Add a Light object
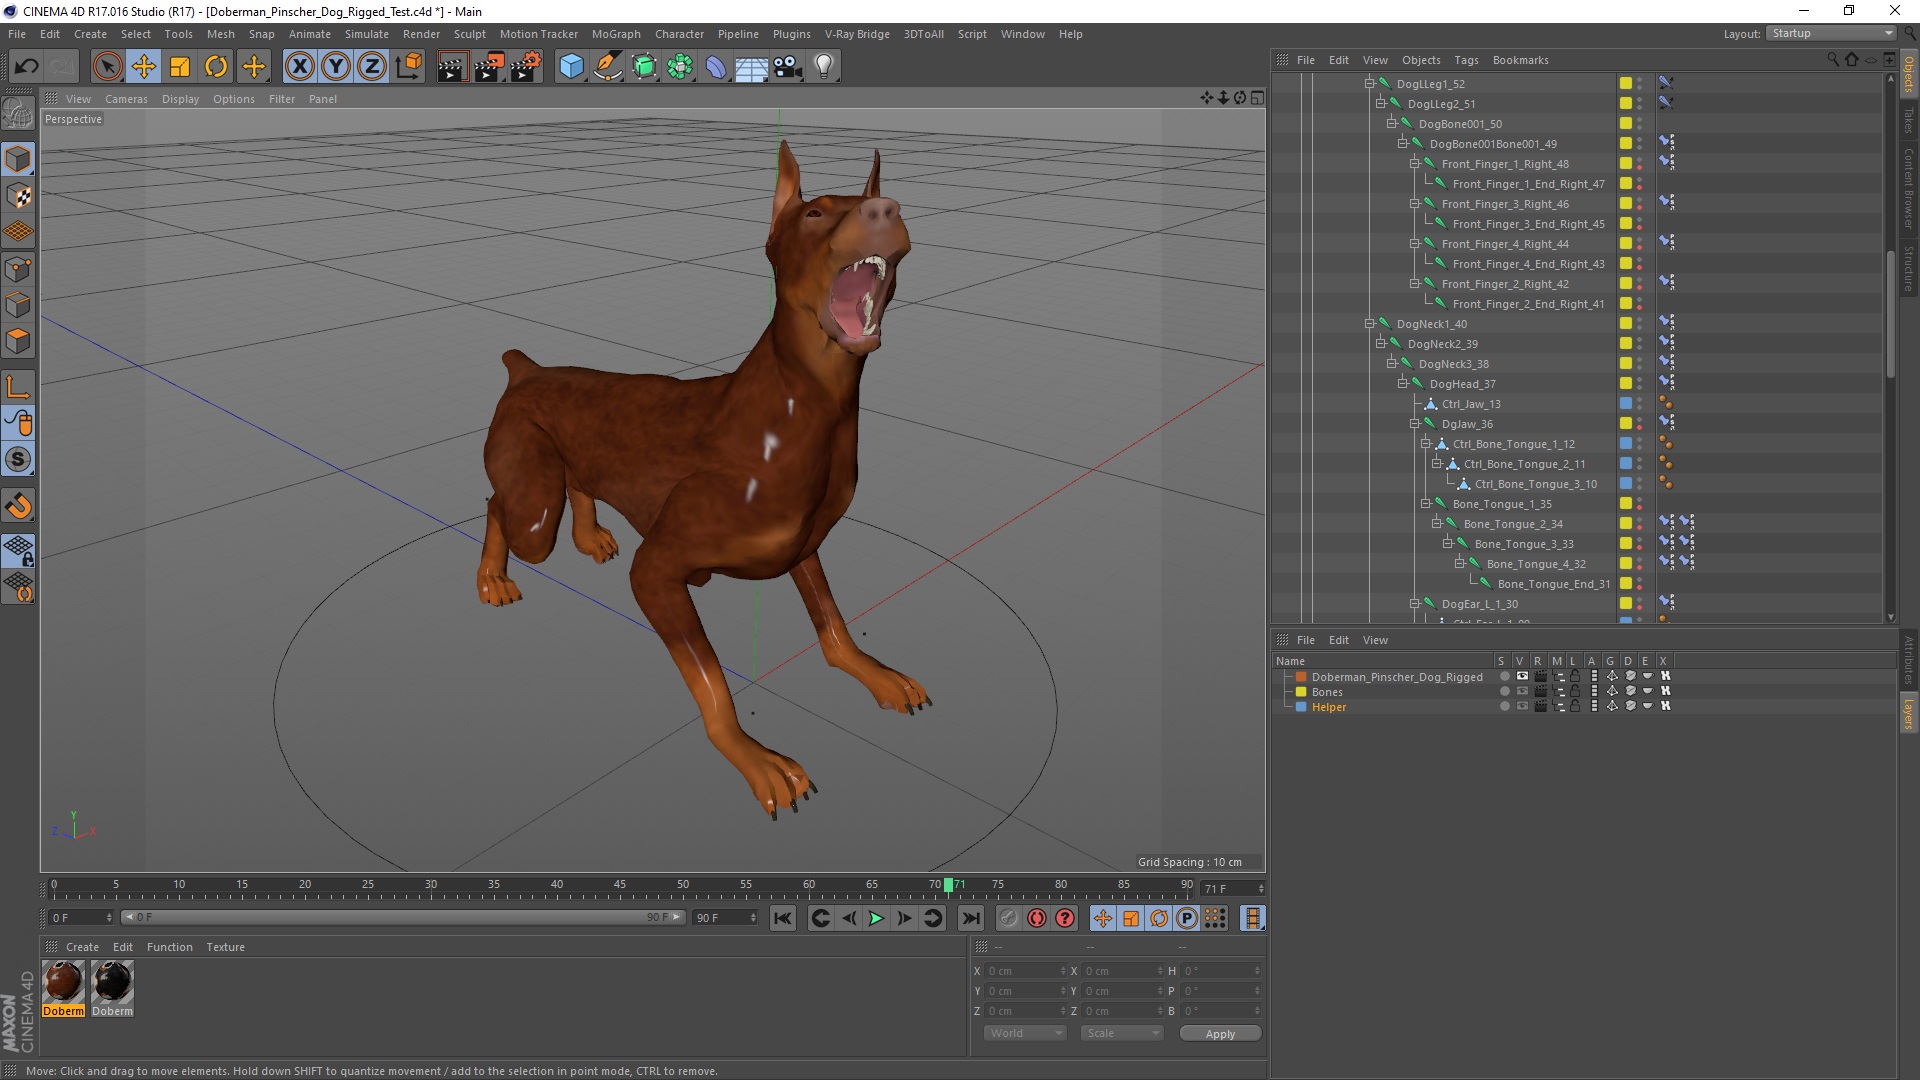 [823, 67]
